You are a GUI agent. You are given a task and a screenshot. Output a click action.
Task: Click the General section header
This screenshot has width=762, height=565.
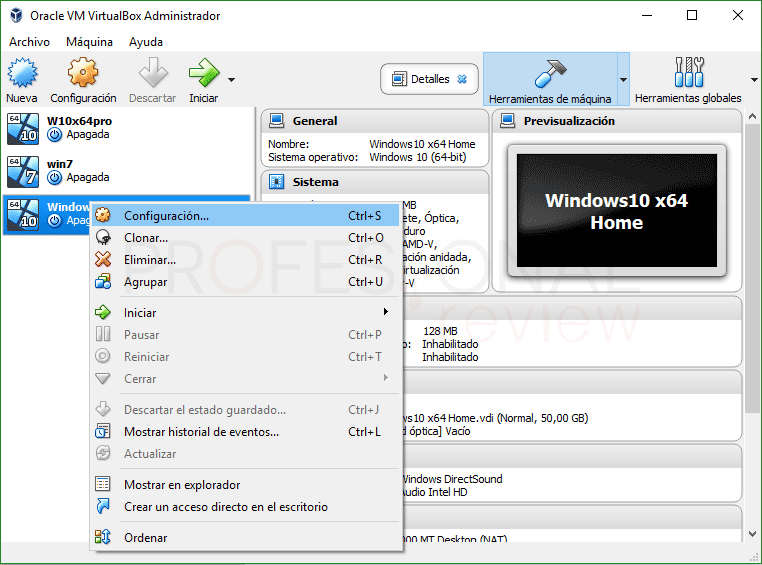pyautogui.click(x=375, y=121)
